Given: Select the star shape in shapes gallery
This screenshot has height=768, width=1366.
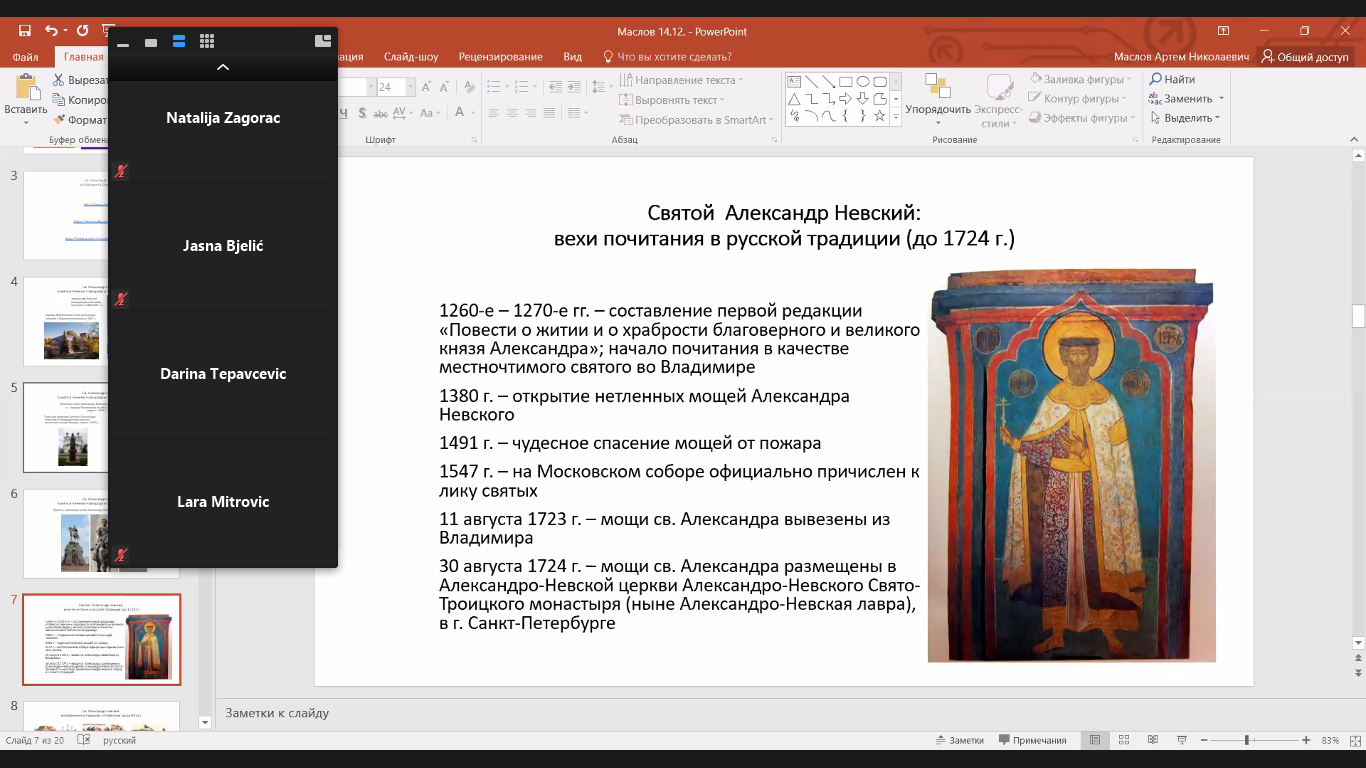Looking at the screenshot, I should pyautogui.click(x=880, y=116).
